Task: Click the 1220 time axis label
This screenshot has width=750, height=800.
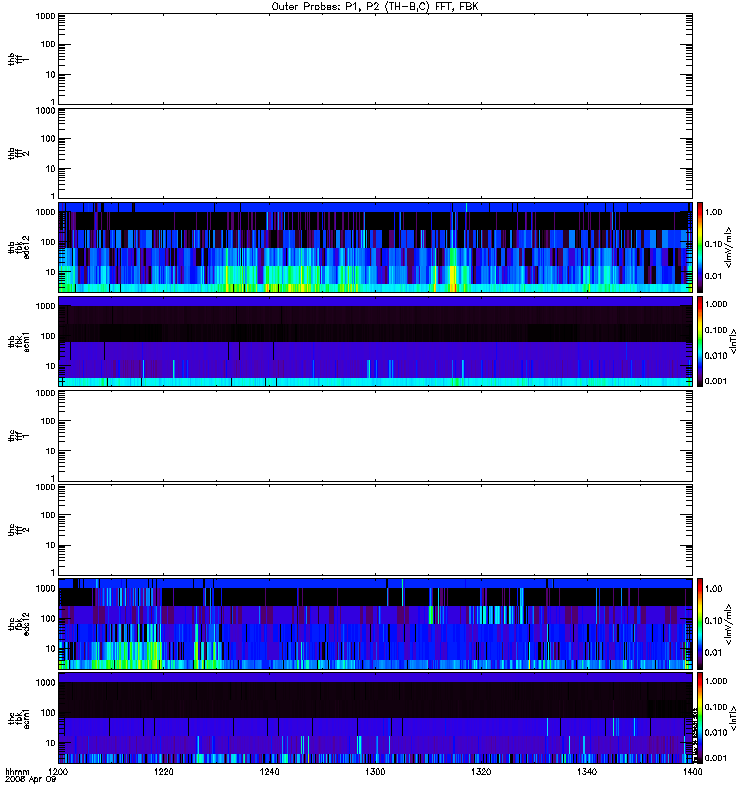Action: [x=164, y=771]
